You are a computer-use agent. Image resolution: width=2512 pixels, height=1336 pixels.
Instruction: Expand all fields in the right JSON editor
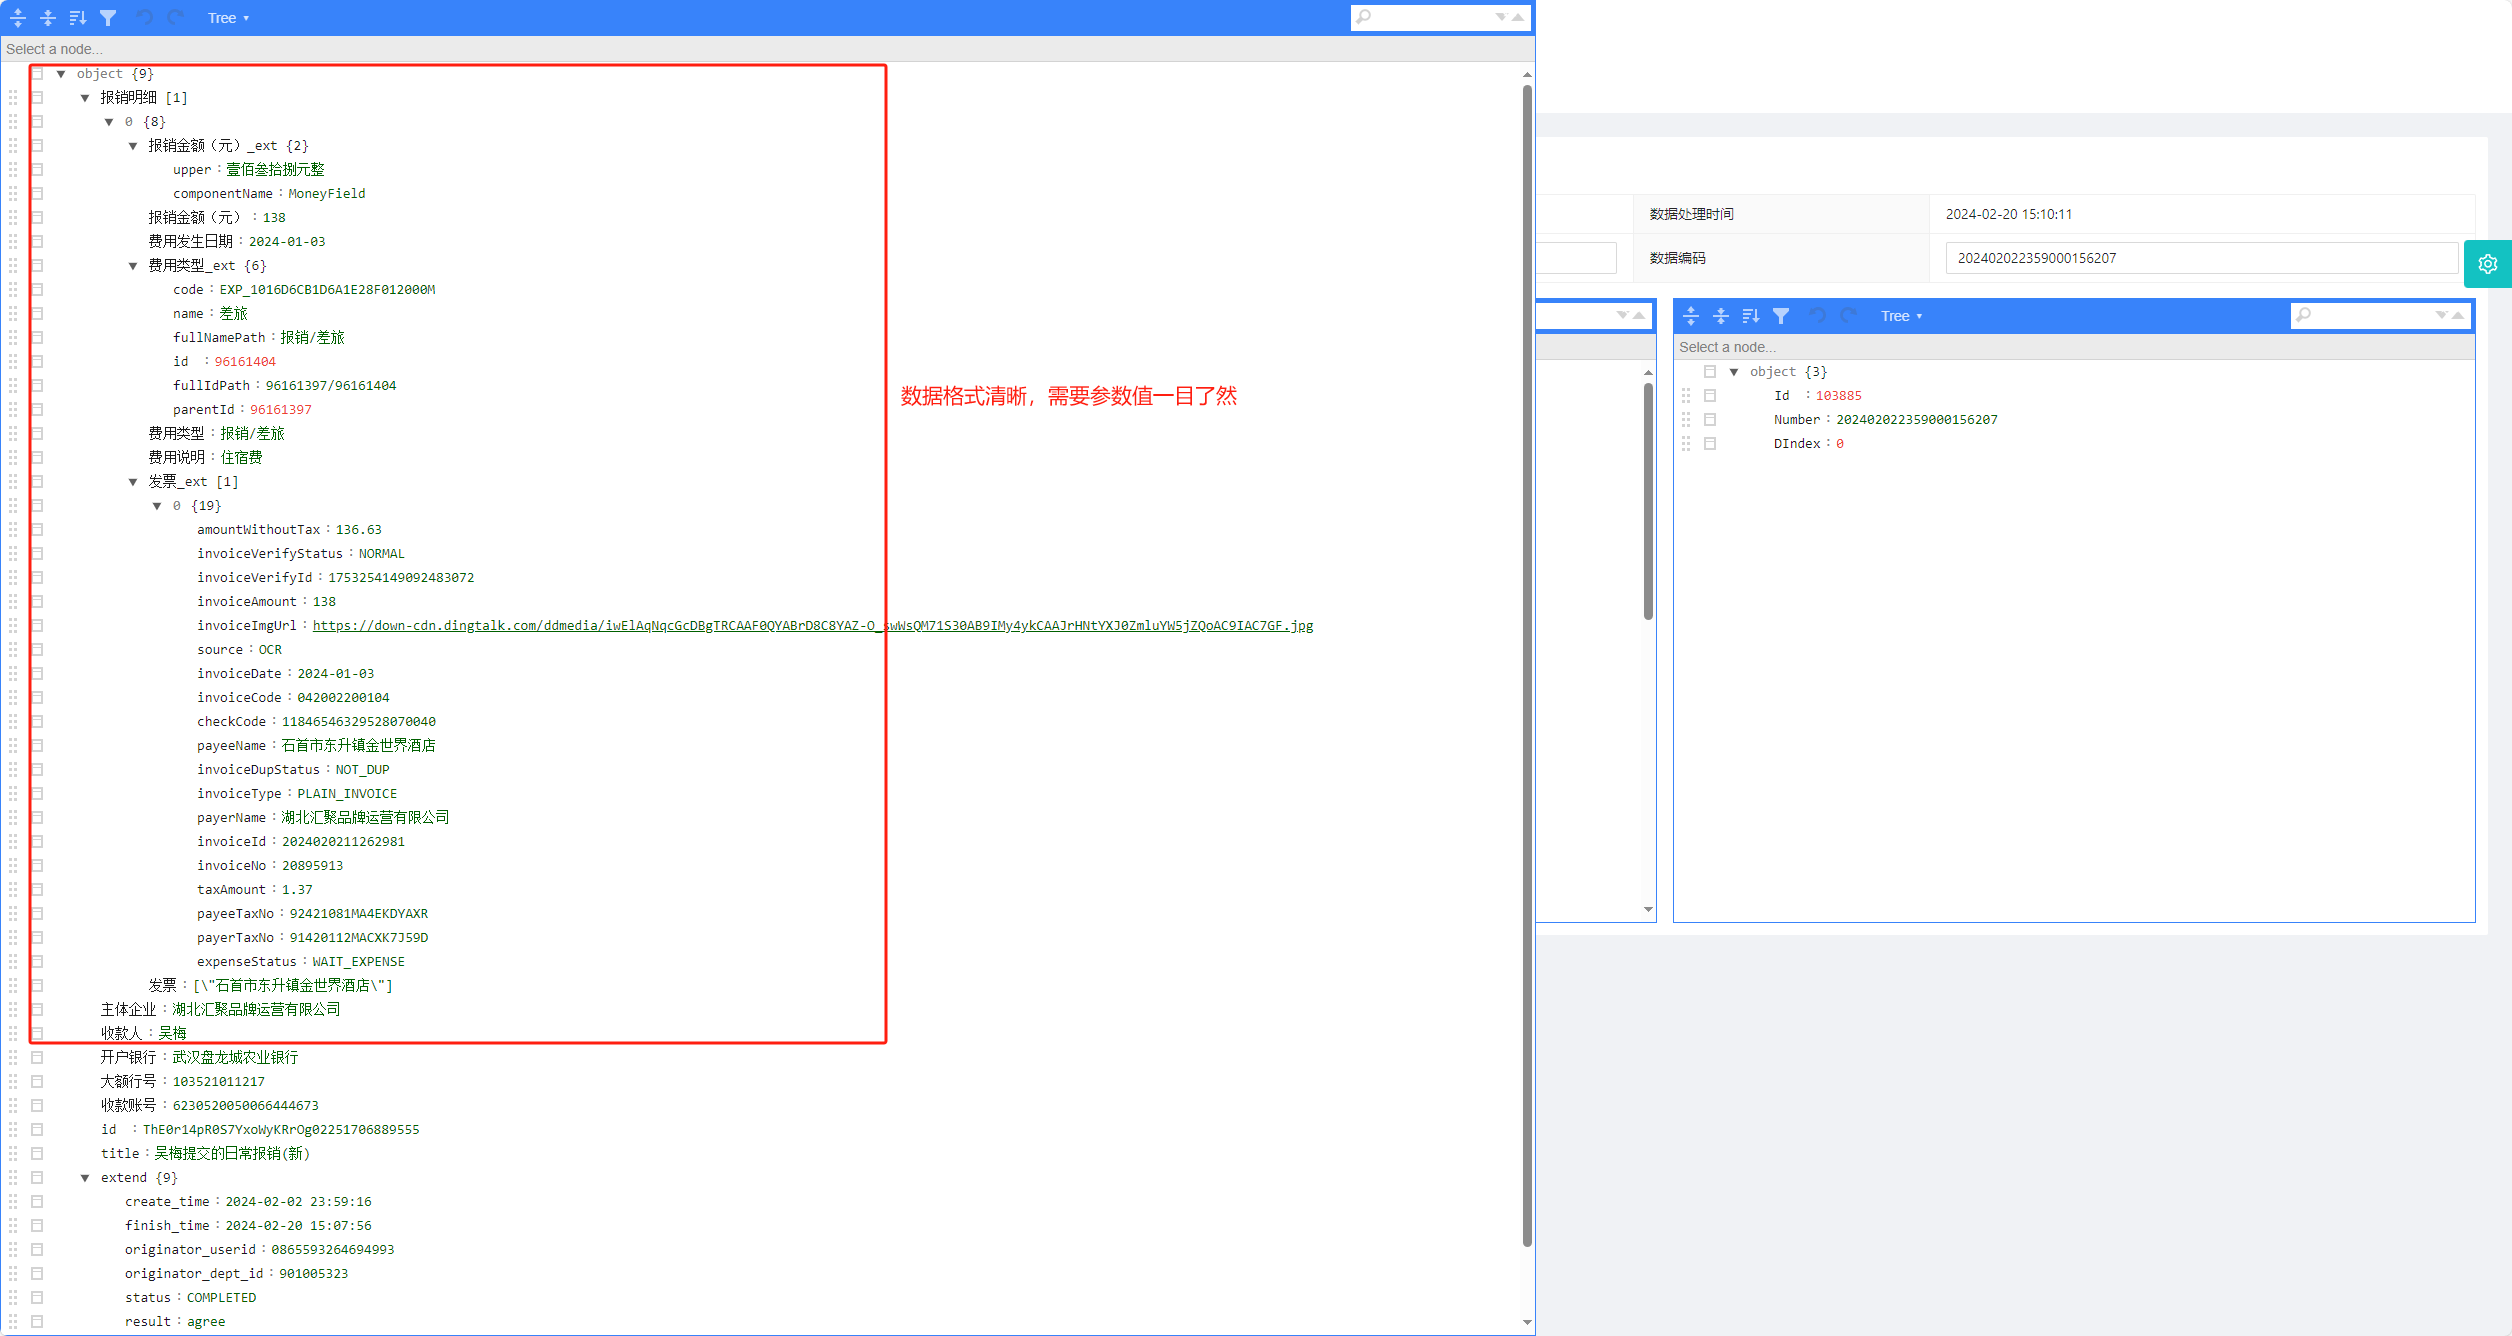coord(1691,316)
